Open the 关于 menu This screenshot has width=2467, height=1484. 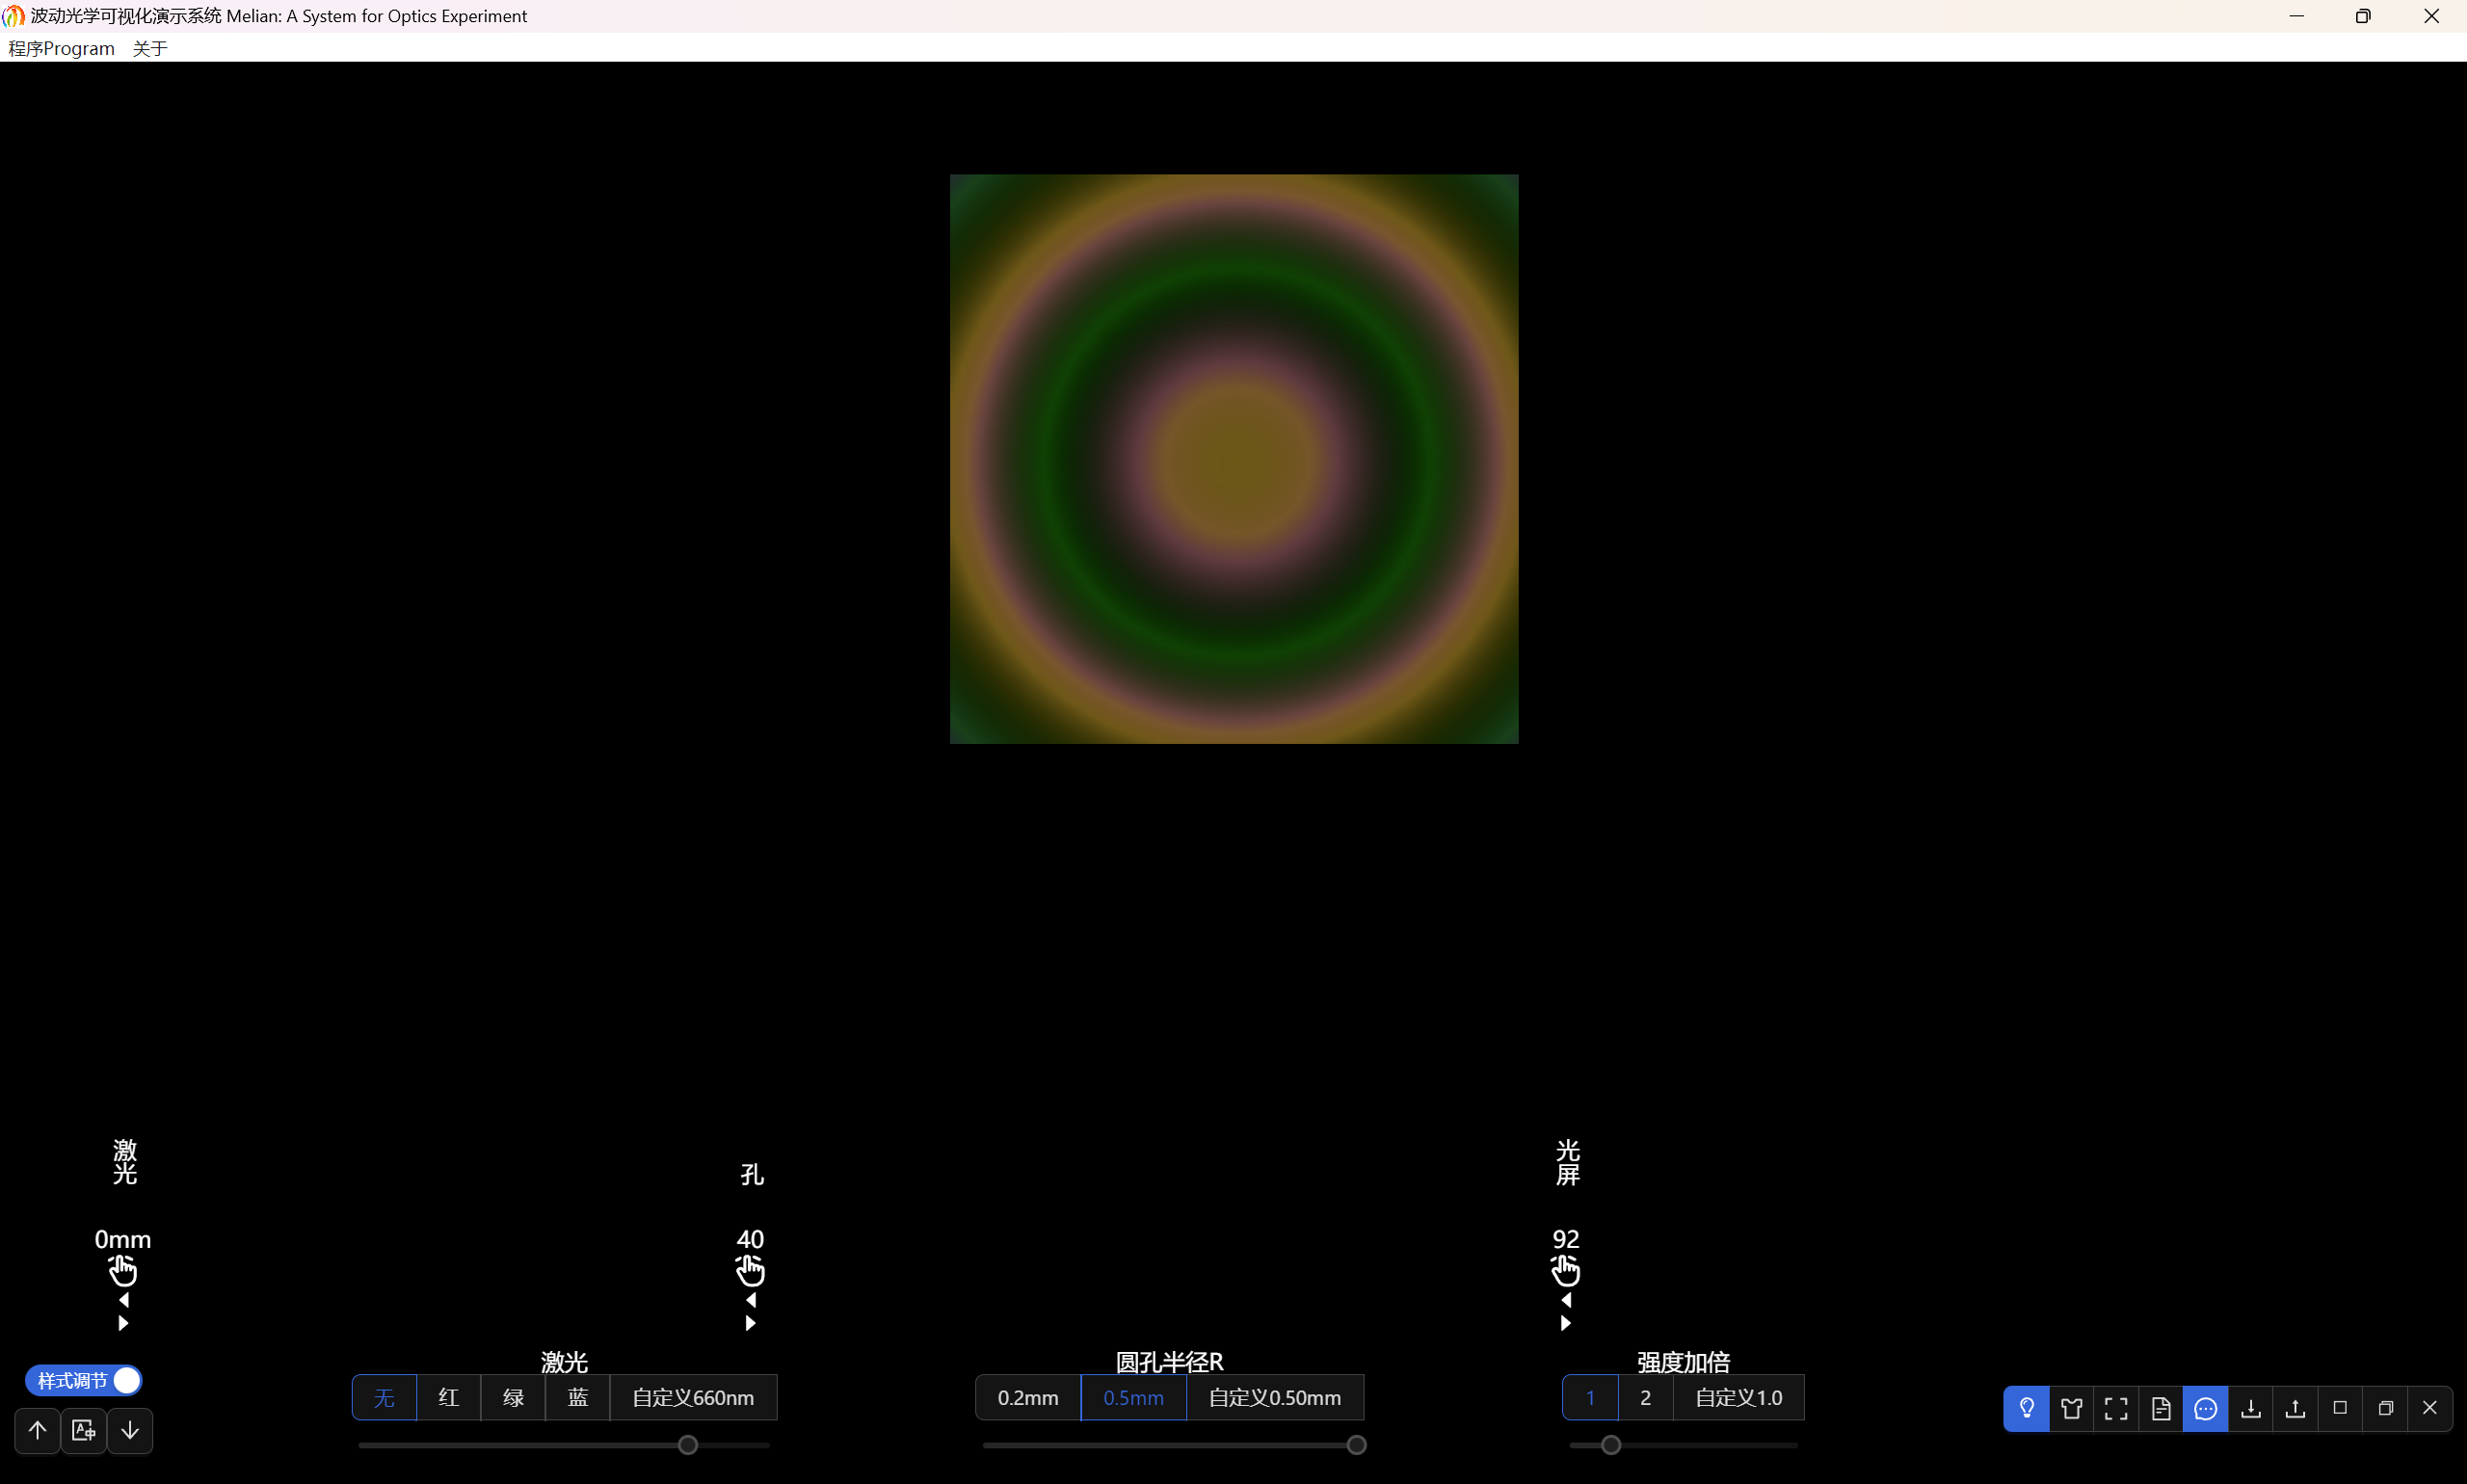pos(150,48)
